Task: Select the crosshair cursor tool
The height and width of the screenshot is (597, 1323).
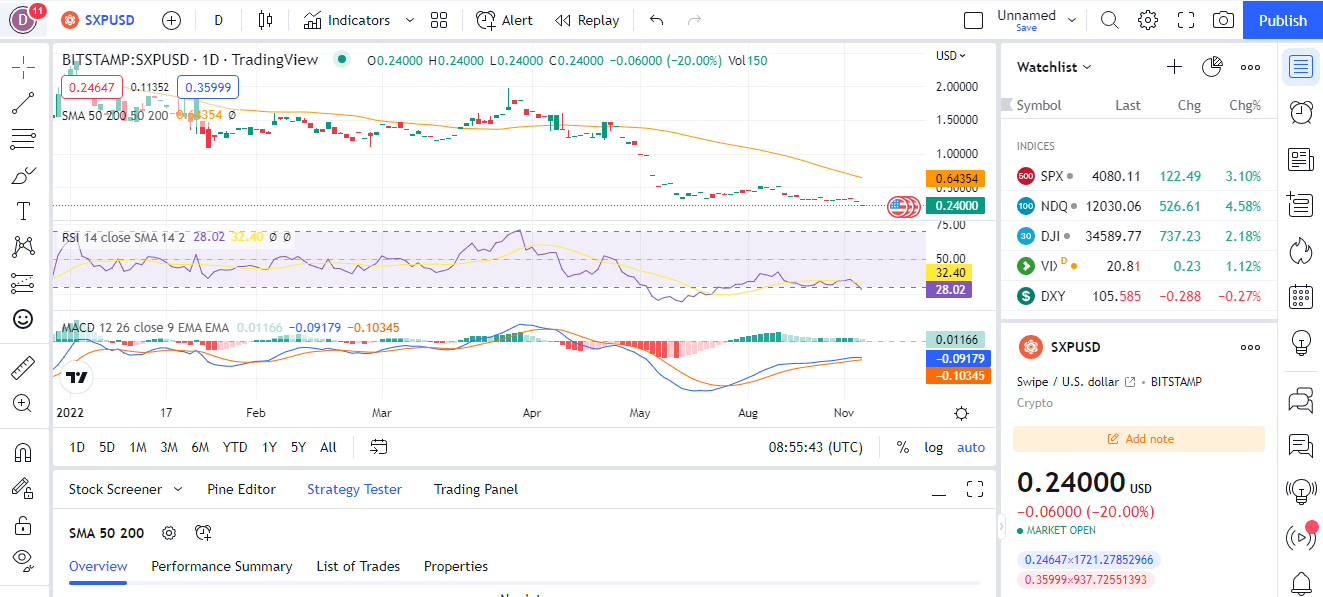Action: 23,68
